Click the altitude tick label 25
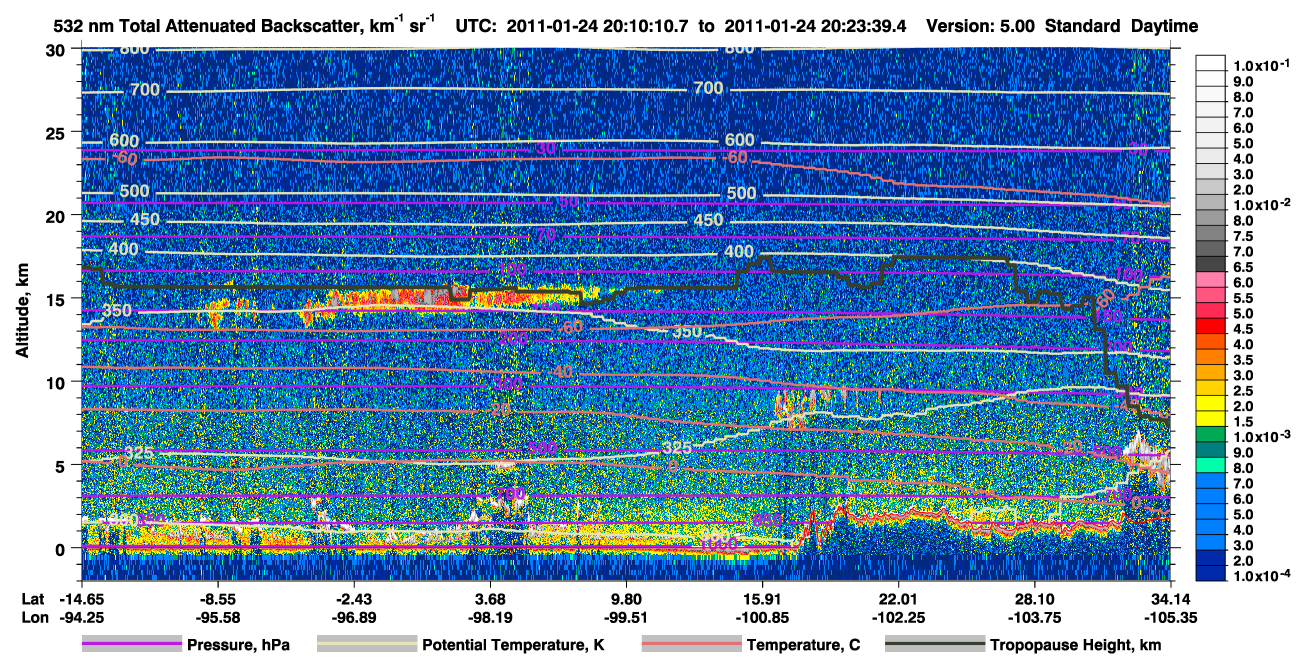Viewport: 1300px width, 667px height. [x=58, y=133]
